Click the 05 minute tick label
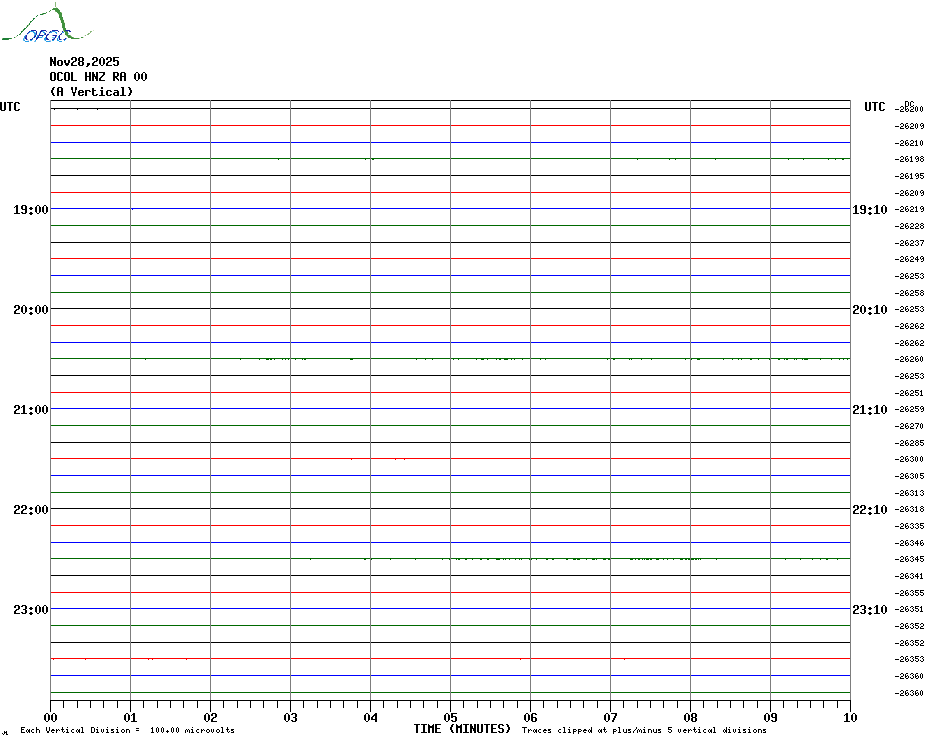930x744 pixels. pyautogui.click(x=451, y=717)
